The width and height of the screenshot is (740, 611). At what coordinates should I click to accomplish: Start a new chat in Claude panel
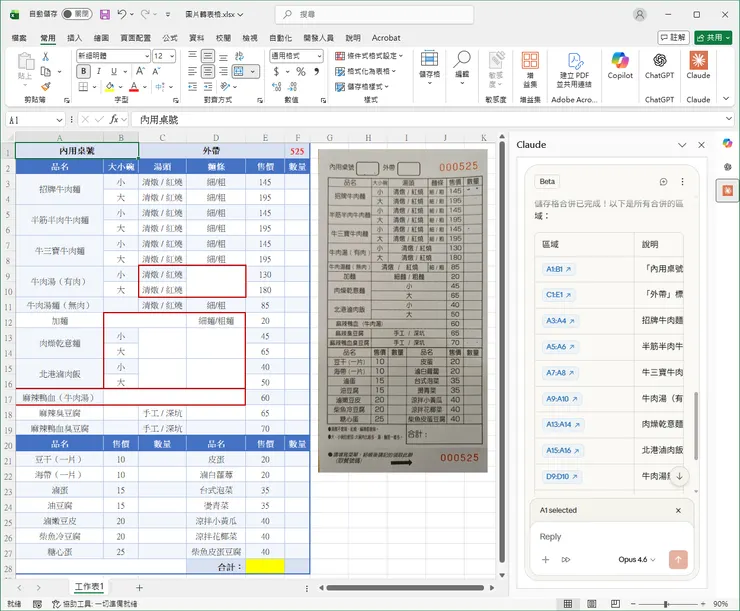[x=662, y=182]
